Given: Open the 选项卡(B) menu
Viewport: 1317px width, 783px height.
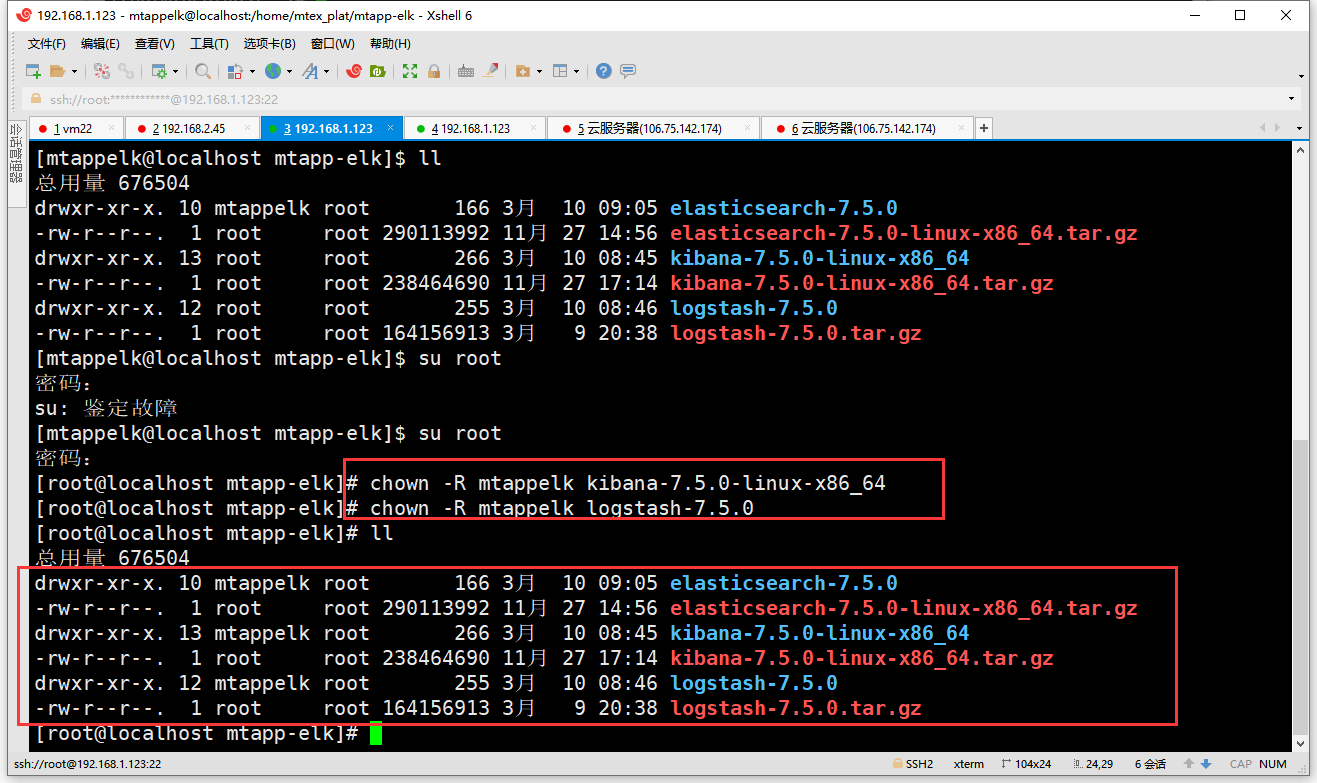Looking at the screenshot, I should point(269,44).
